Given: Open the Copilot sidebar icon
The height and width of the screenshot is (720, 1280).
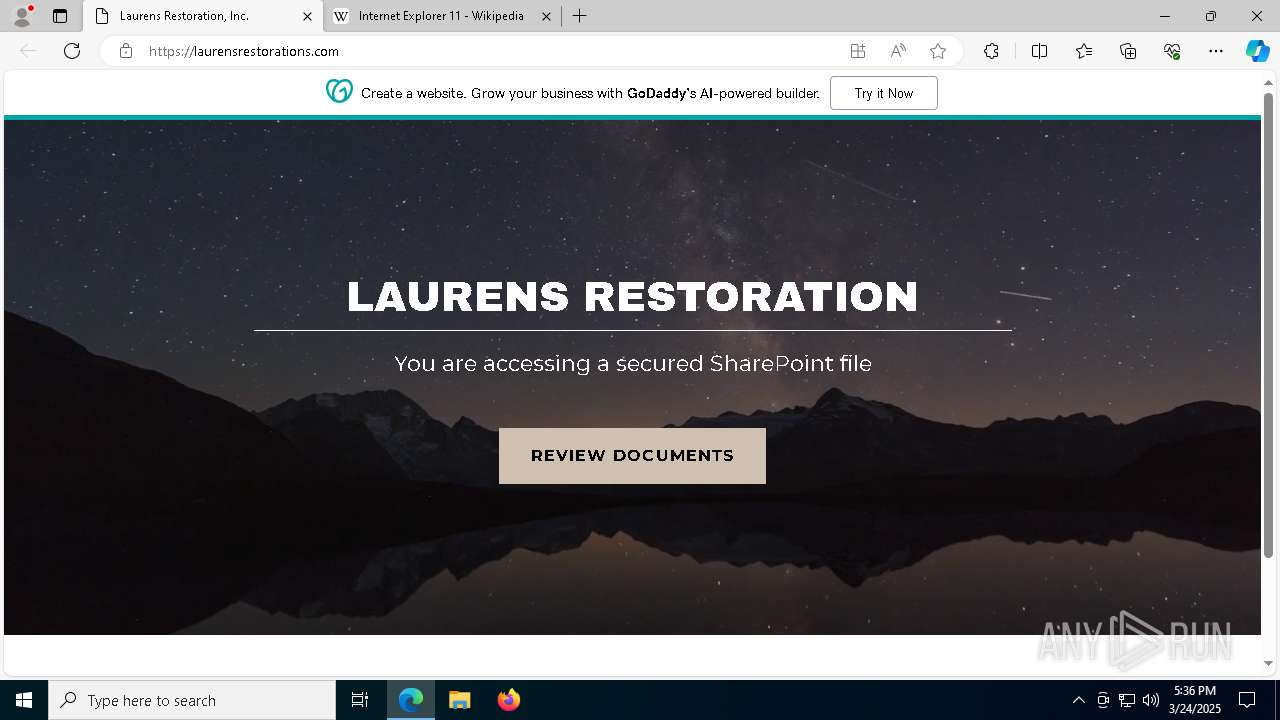Looking at the screenshot, I should 1257,51.
